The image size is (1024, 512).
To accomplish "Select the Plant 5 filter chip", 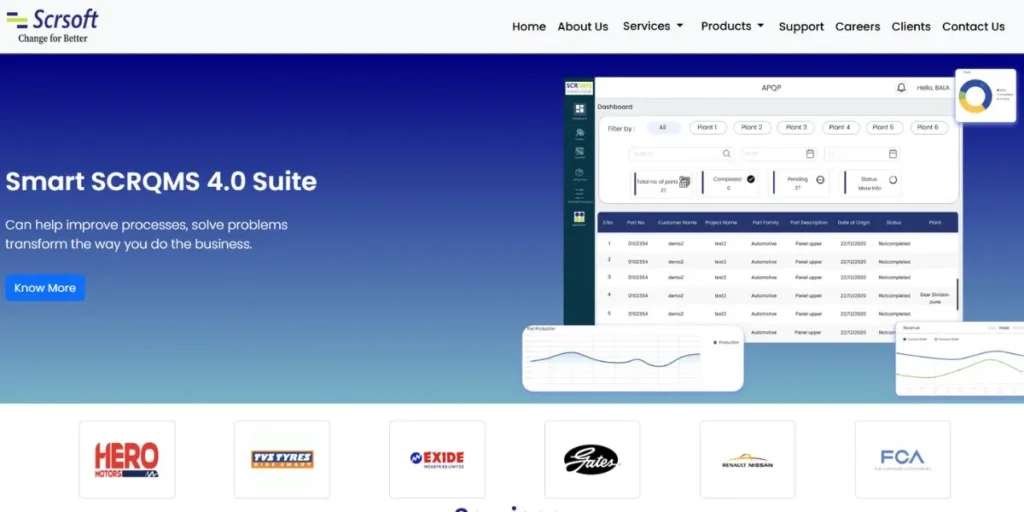I will [884, 128].
